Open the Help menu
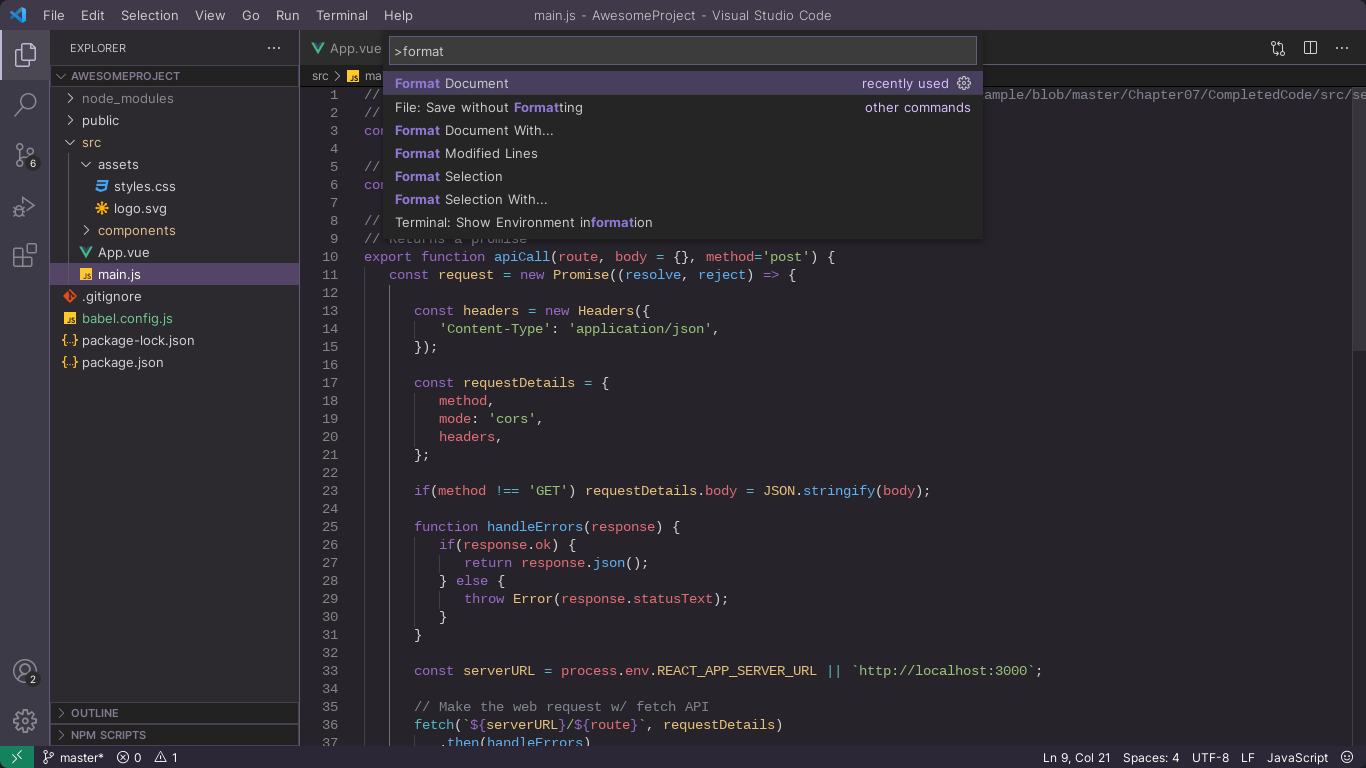Viewport: 1366px width, 768px height. pos(398,15)
